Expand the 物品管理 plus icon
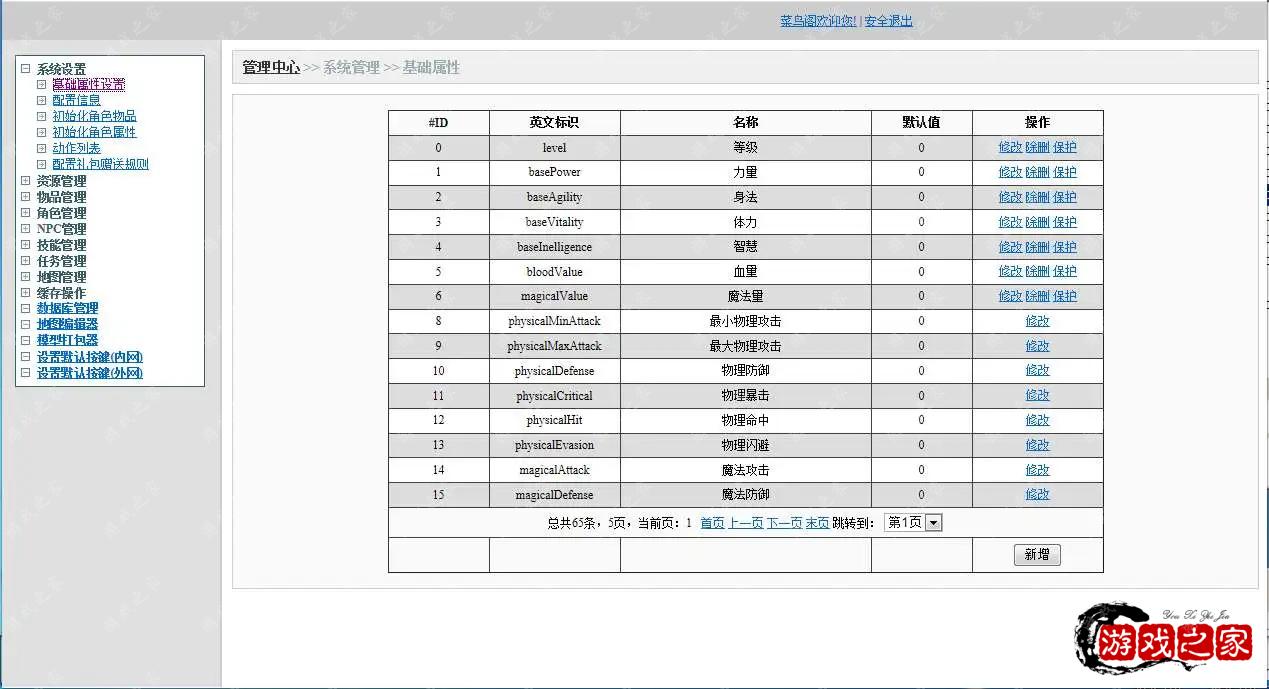Image resolution: width=1269 pixels, height=689 pixels. click(26, 197)
